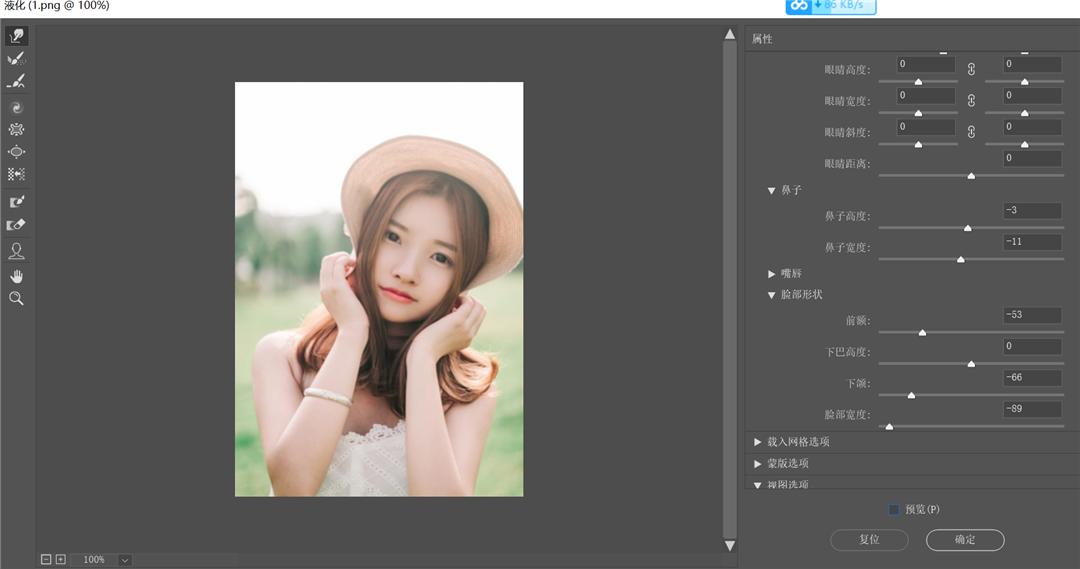
Task: Pick the Bloat tool
Action: pos(16,152)
